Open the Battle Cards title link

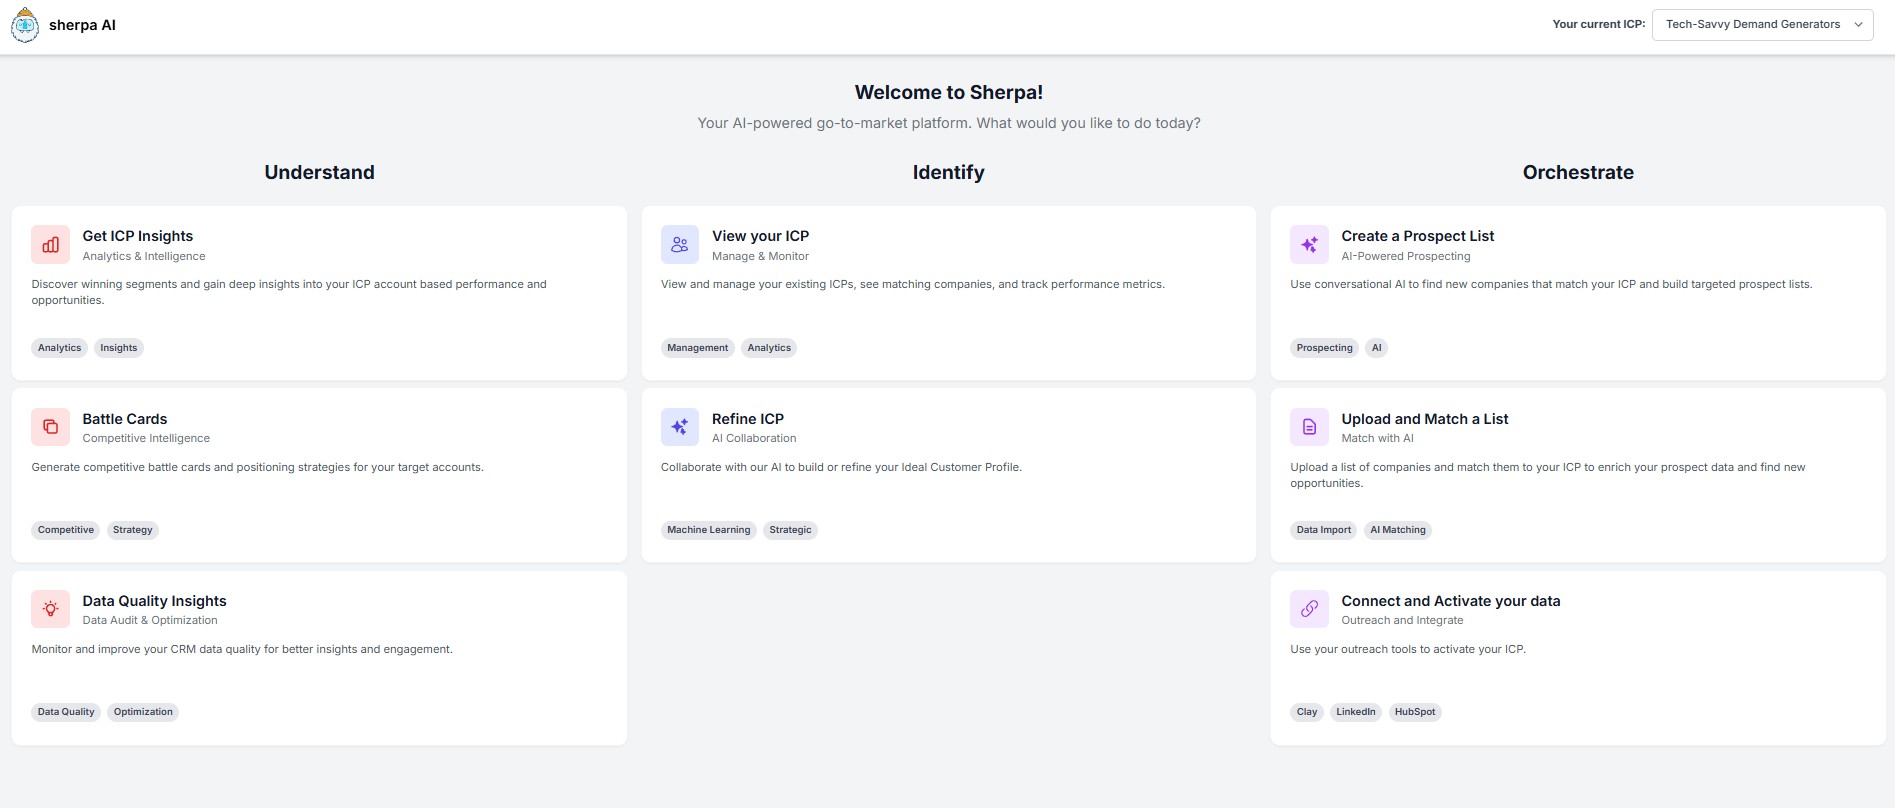(x=125, y=419)
